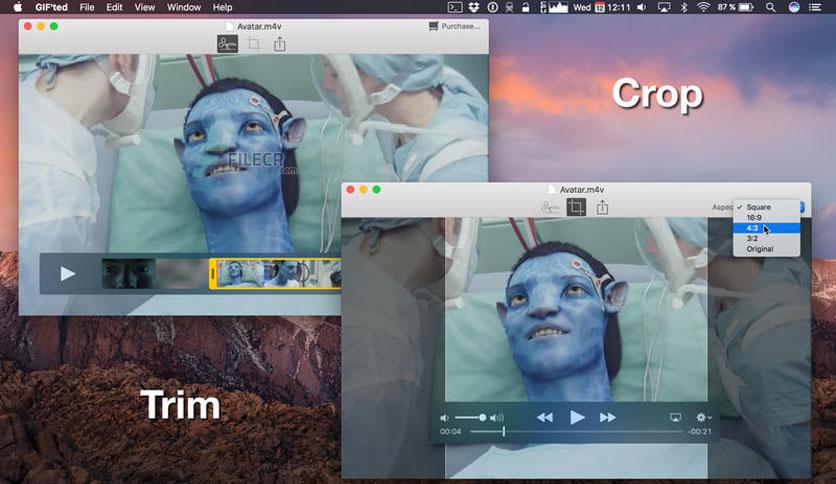Open the Wi-Fi menu bar icon
Image resolution: width=836 pixels, height=484 pixels.
[704, 7]
